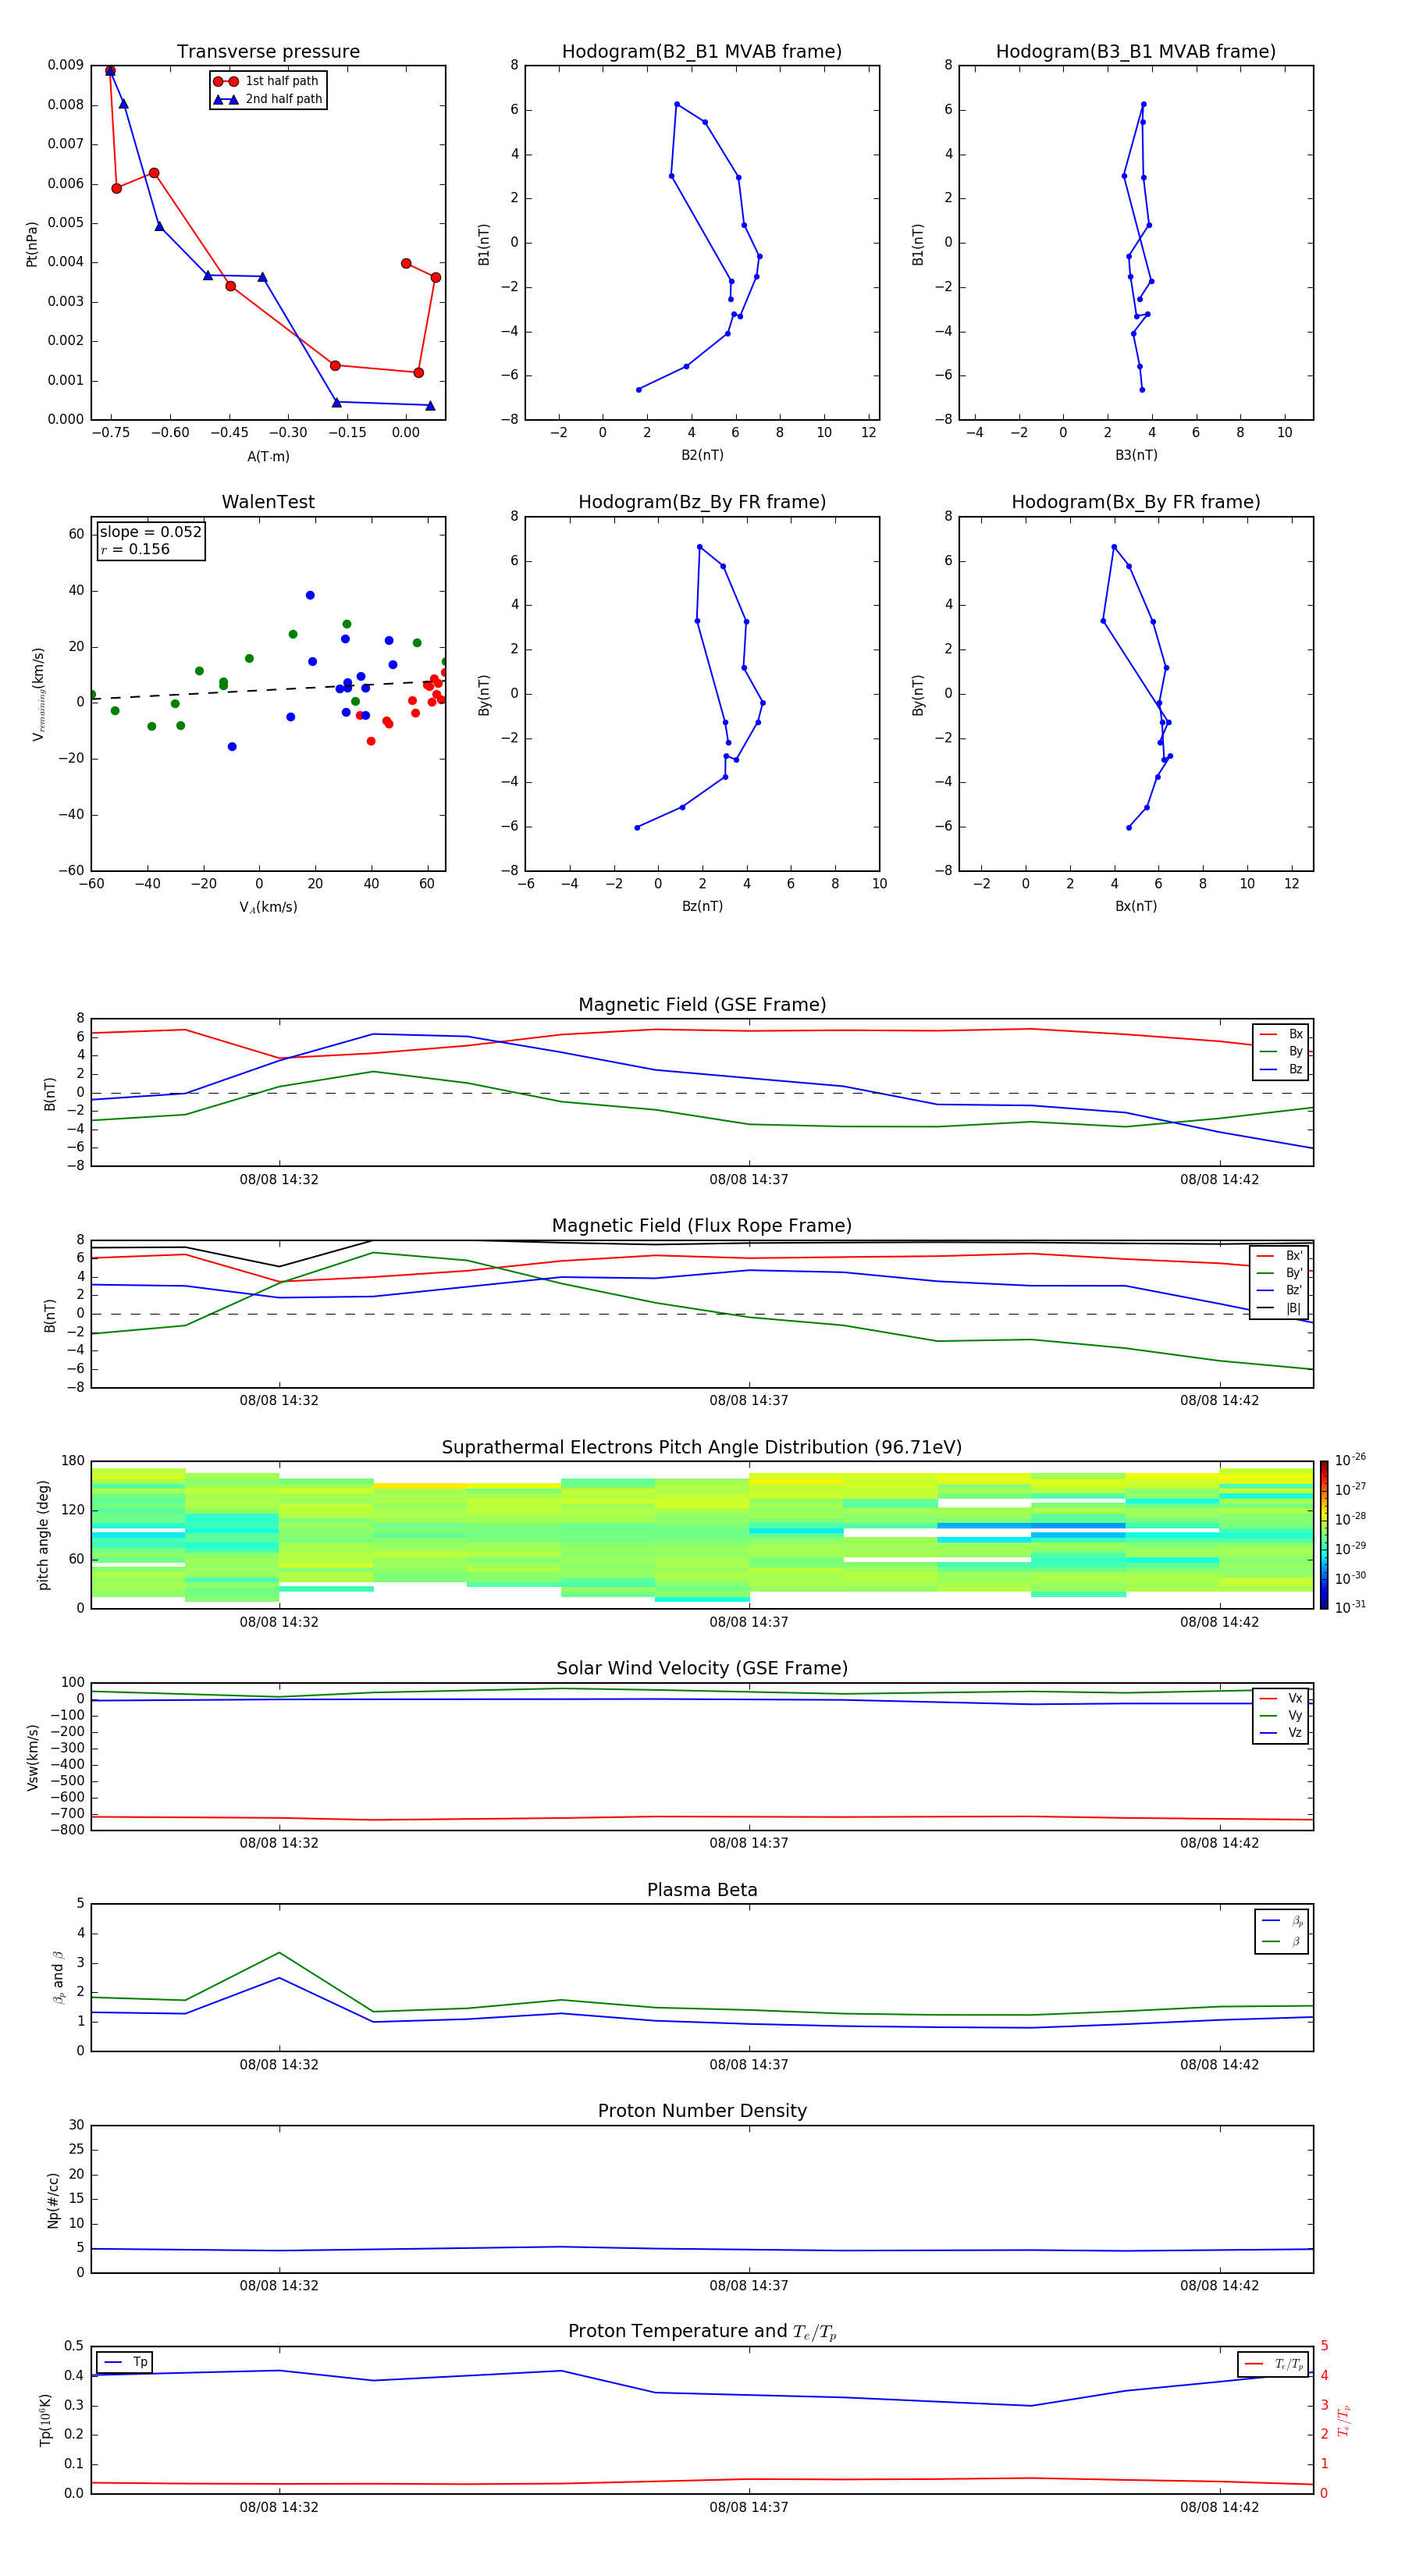Click '08/08 14:37' under GSE magnetic field plot
Image resolution: width=1405 pixels, height=2576 pixels.
tap(749, 1180)
